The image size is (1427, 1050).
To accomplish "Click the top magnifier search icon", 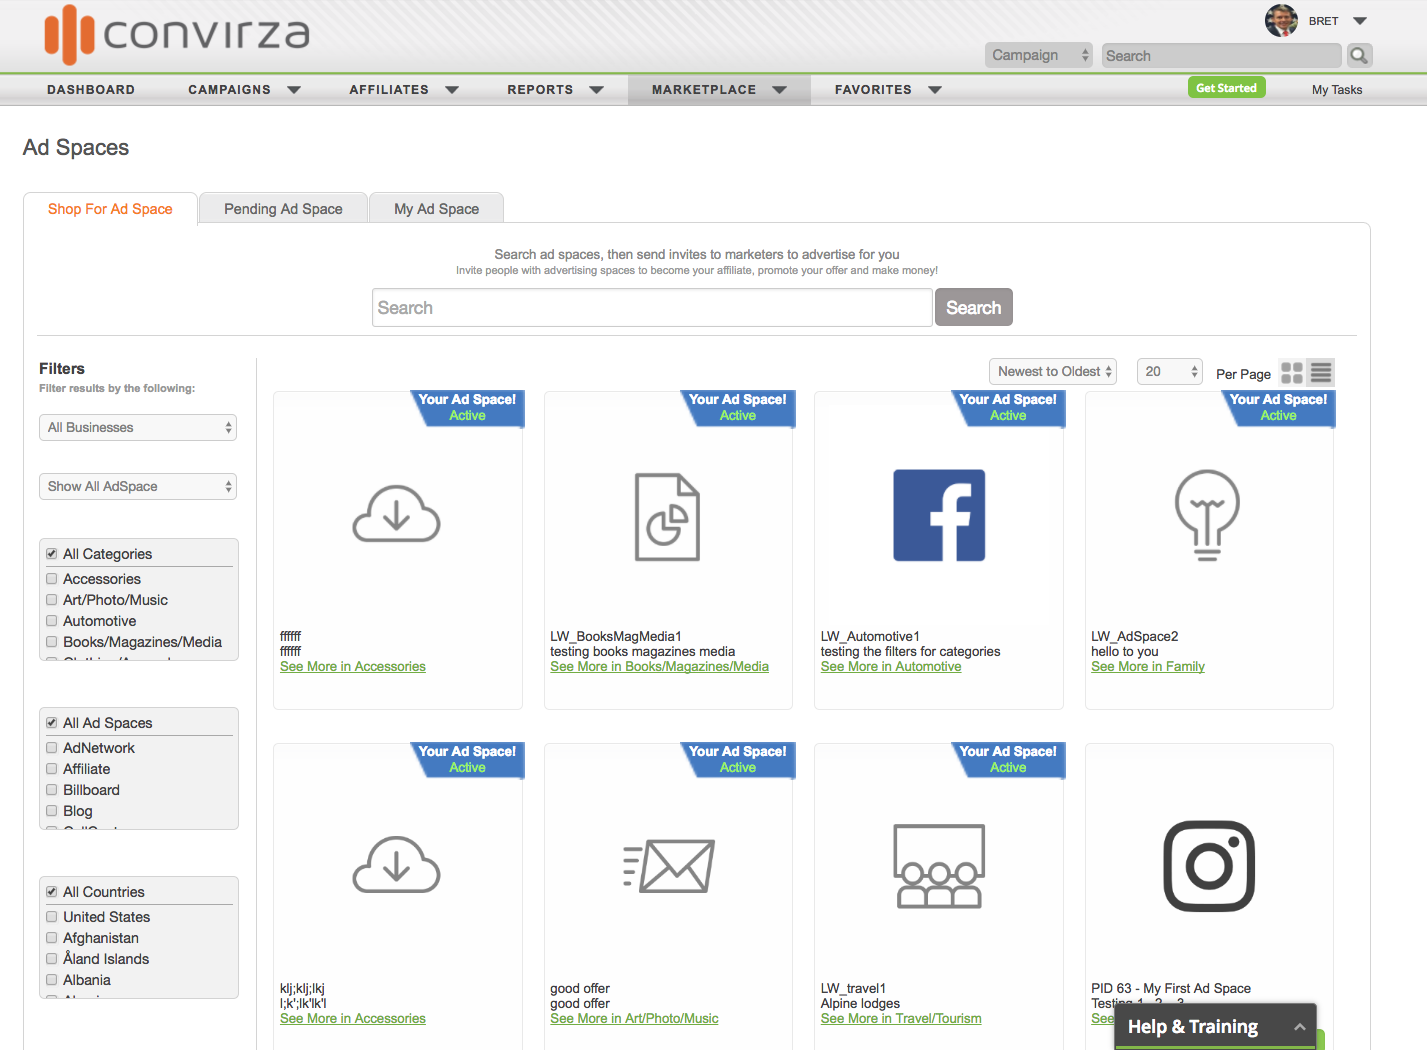I will point(1359,55).
